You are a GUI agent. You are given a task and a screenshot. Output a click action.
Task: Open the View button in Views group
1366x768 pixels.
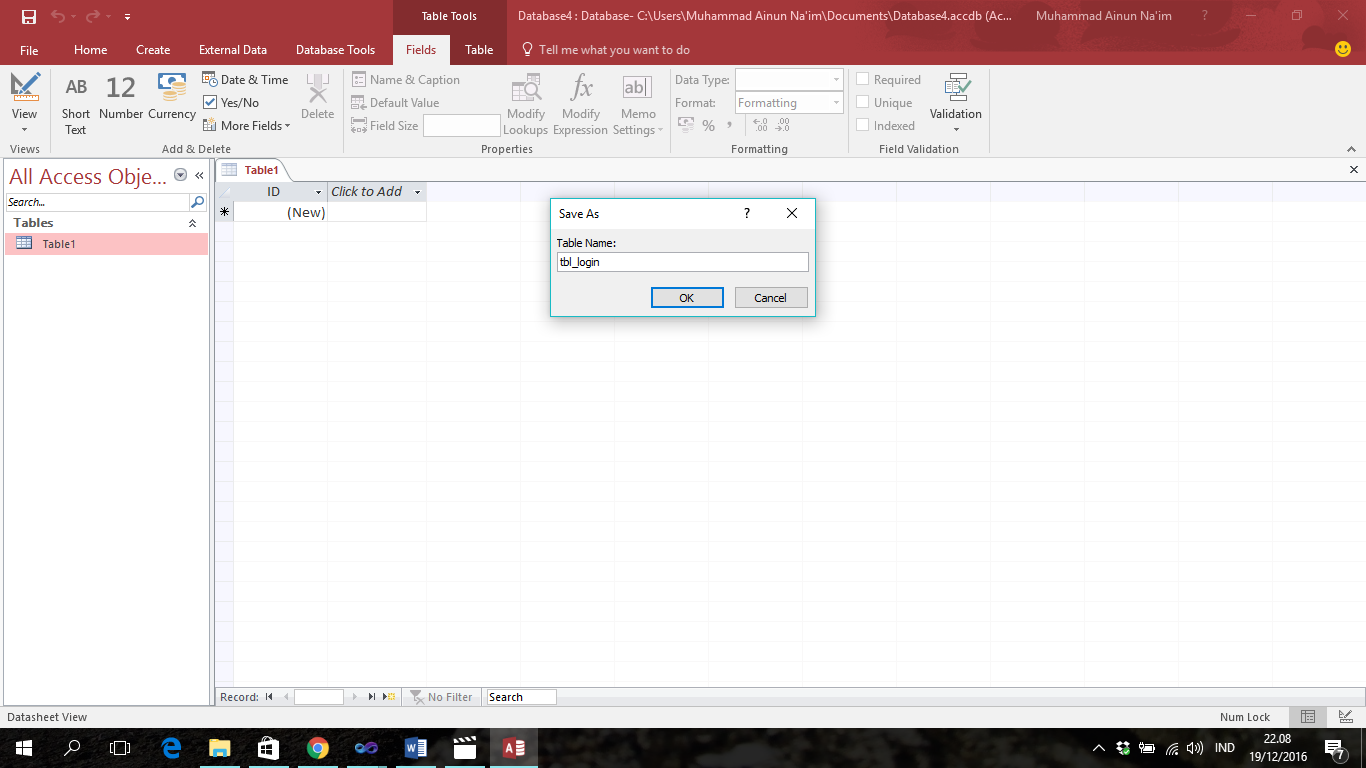click(x=25, y=104)
